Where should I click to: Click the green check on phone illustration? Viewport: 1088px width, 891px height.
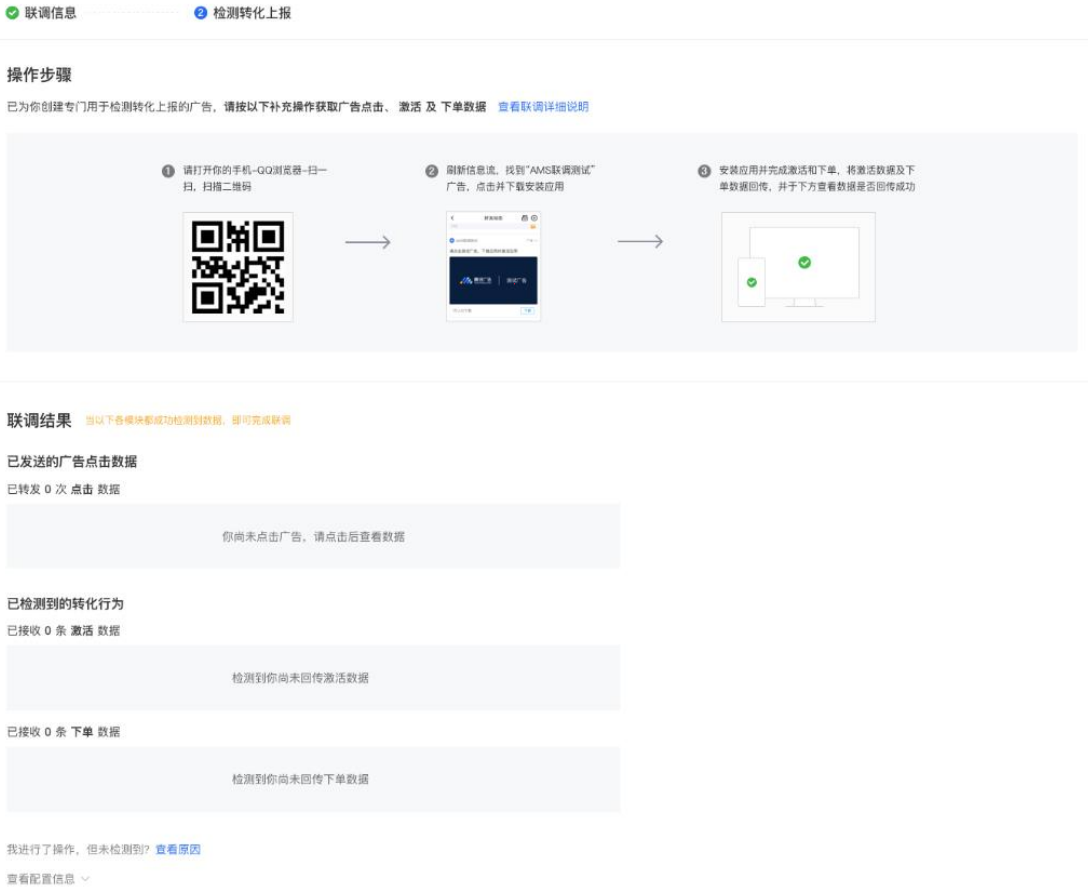(751, 282)
